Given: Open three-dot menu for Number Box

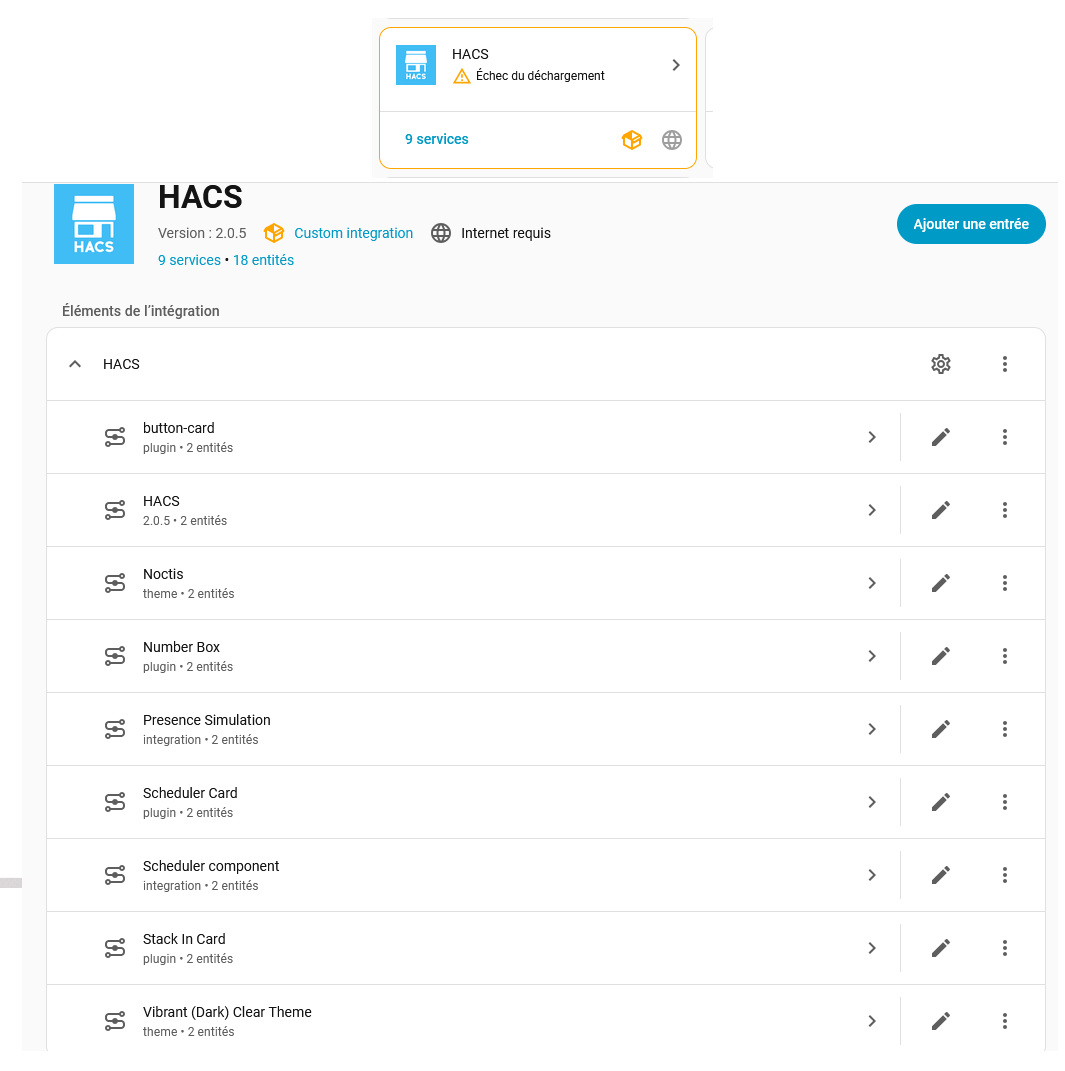Looking at the screenshot, I should pyautogui.click(x=1004, y=656).
